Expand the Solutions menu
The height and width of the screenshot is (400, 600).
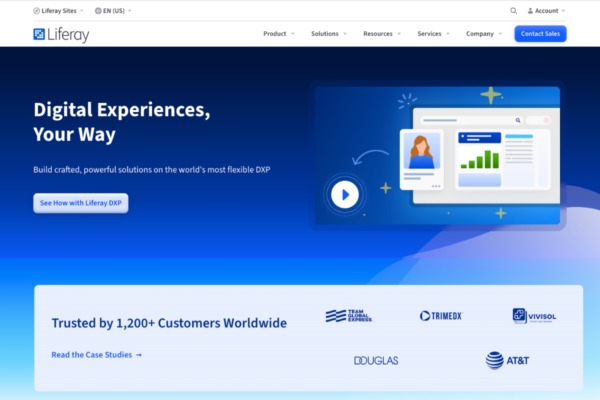click(x=329, y=34)
